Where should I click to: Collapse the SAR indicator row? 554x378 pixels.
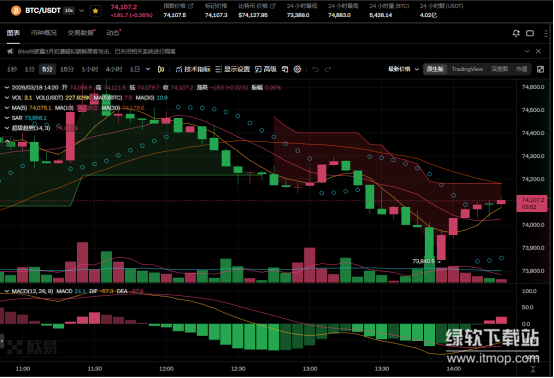[7, 118]
